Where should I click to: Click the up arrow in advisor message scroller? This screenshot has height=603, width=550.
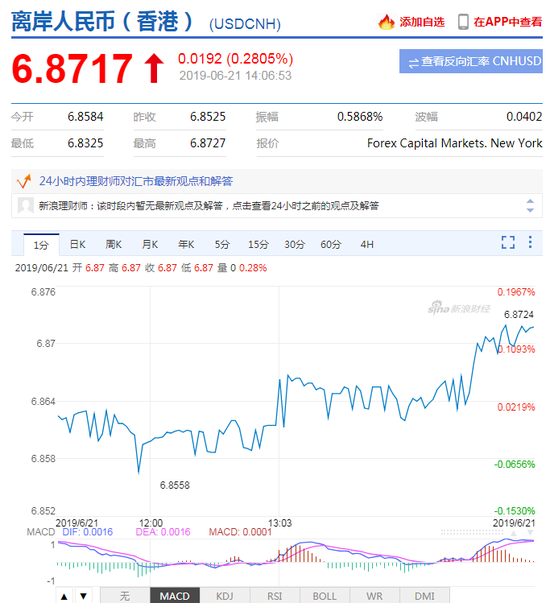coord(530,201)
